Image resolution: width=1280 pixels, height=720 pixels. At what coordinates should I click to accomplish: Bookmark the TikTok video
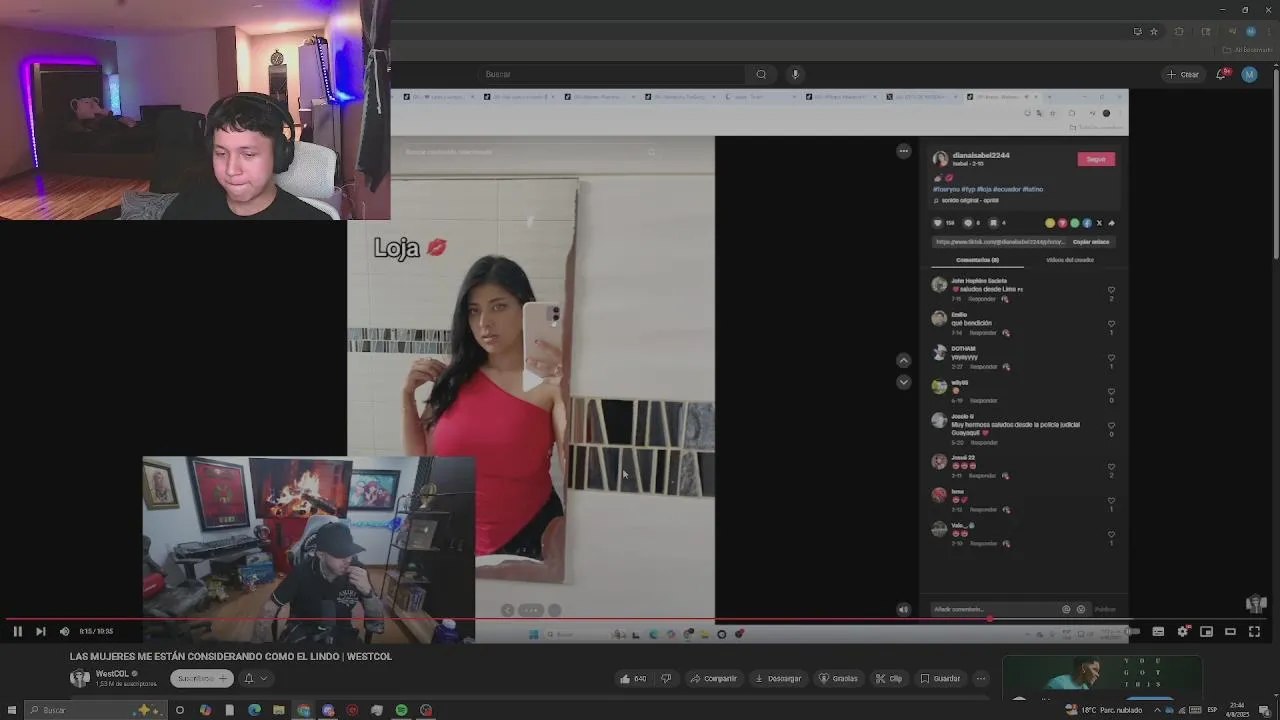click(x=993, y=223)
